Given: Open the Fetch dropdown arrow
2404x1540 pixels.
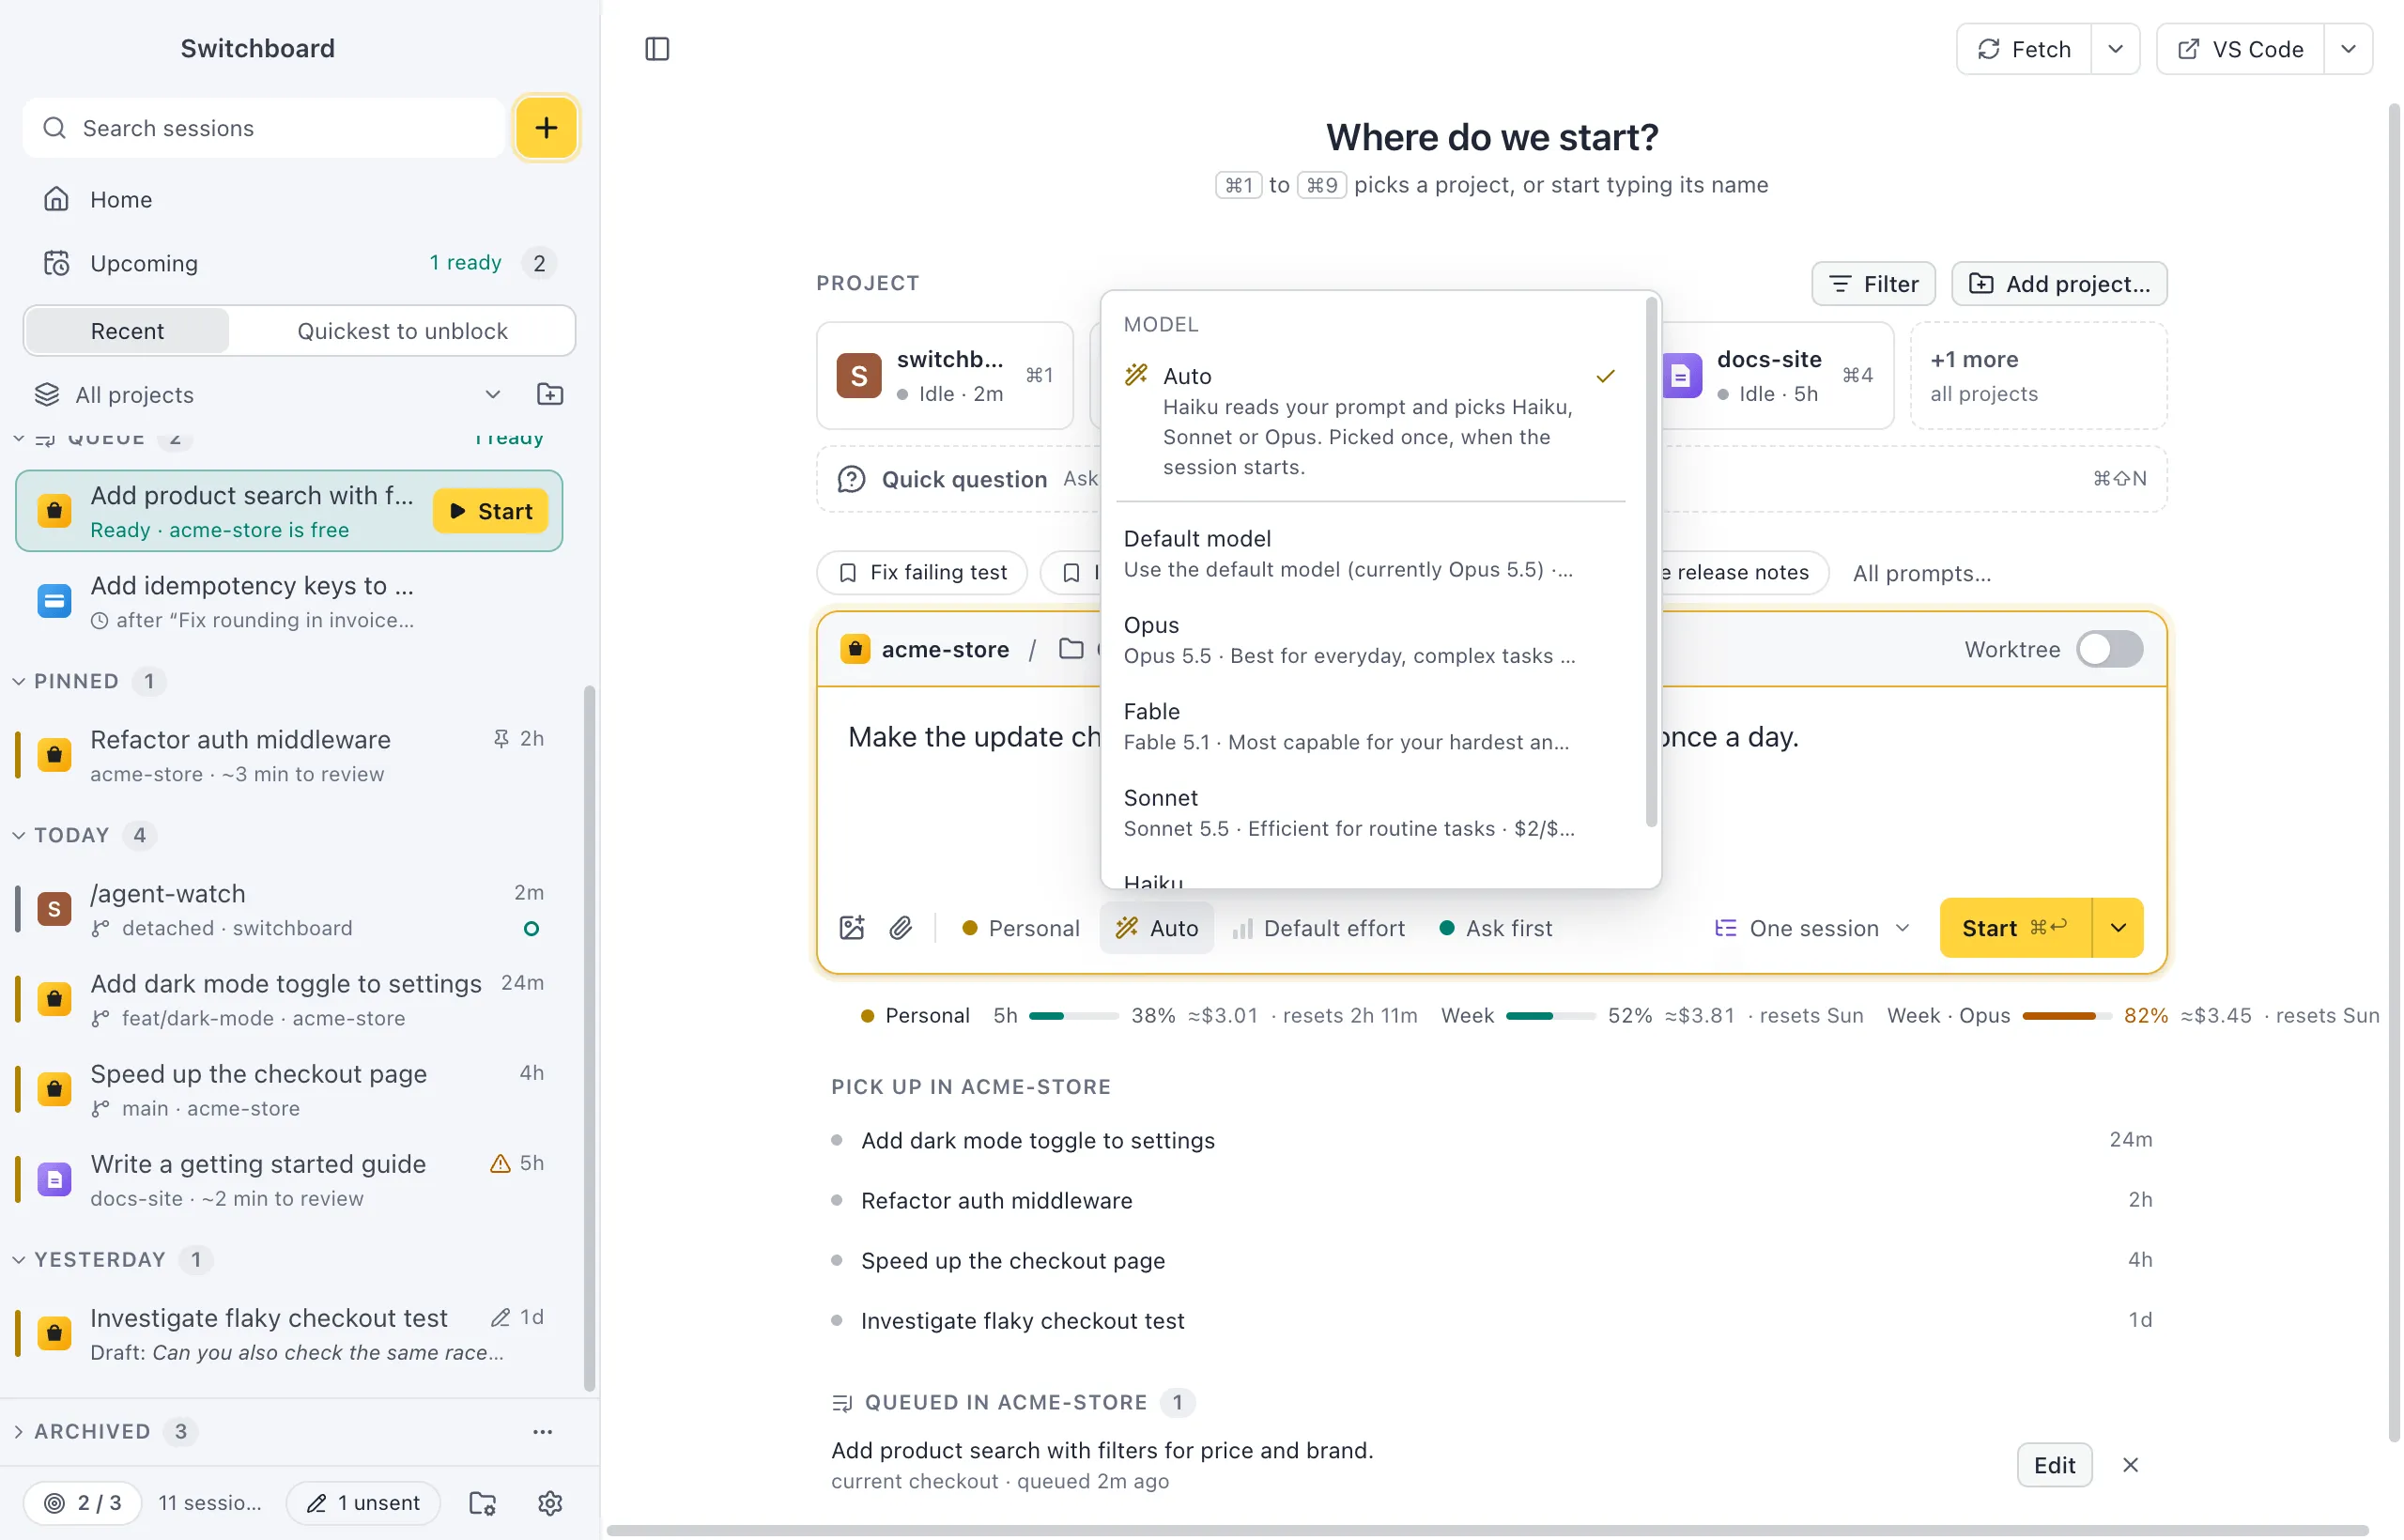Looking at the screenshot, I should [x=2115, y=49].
